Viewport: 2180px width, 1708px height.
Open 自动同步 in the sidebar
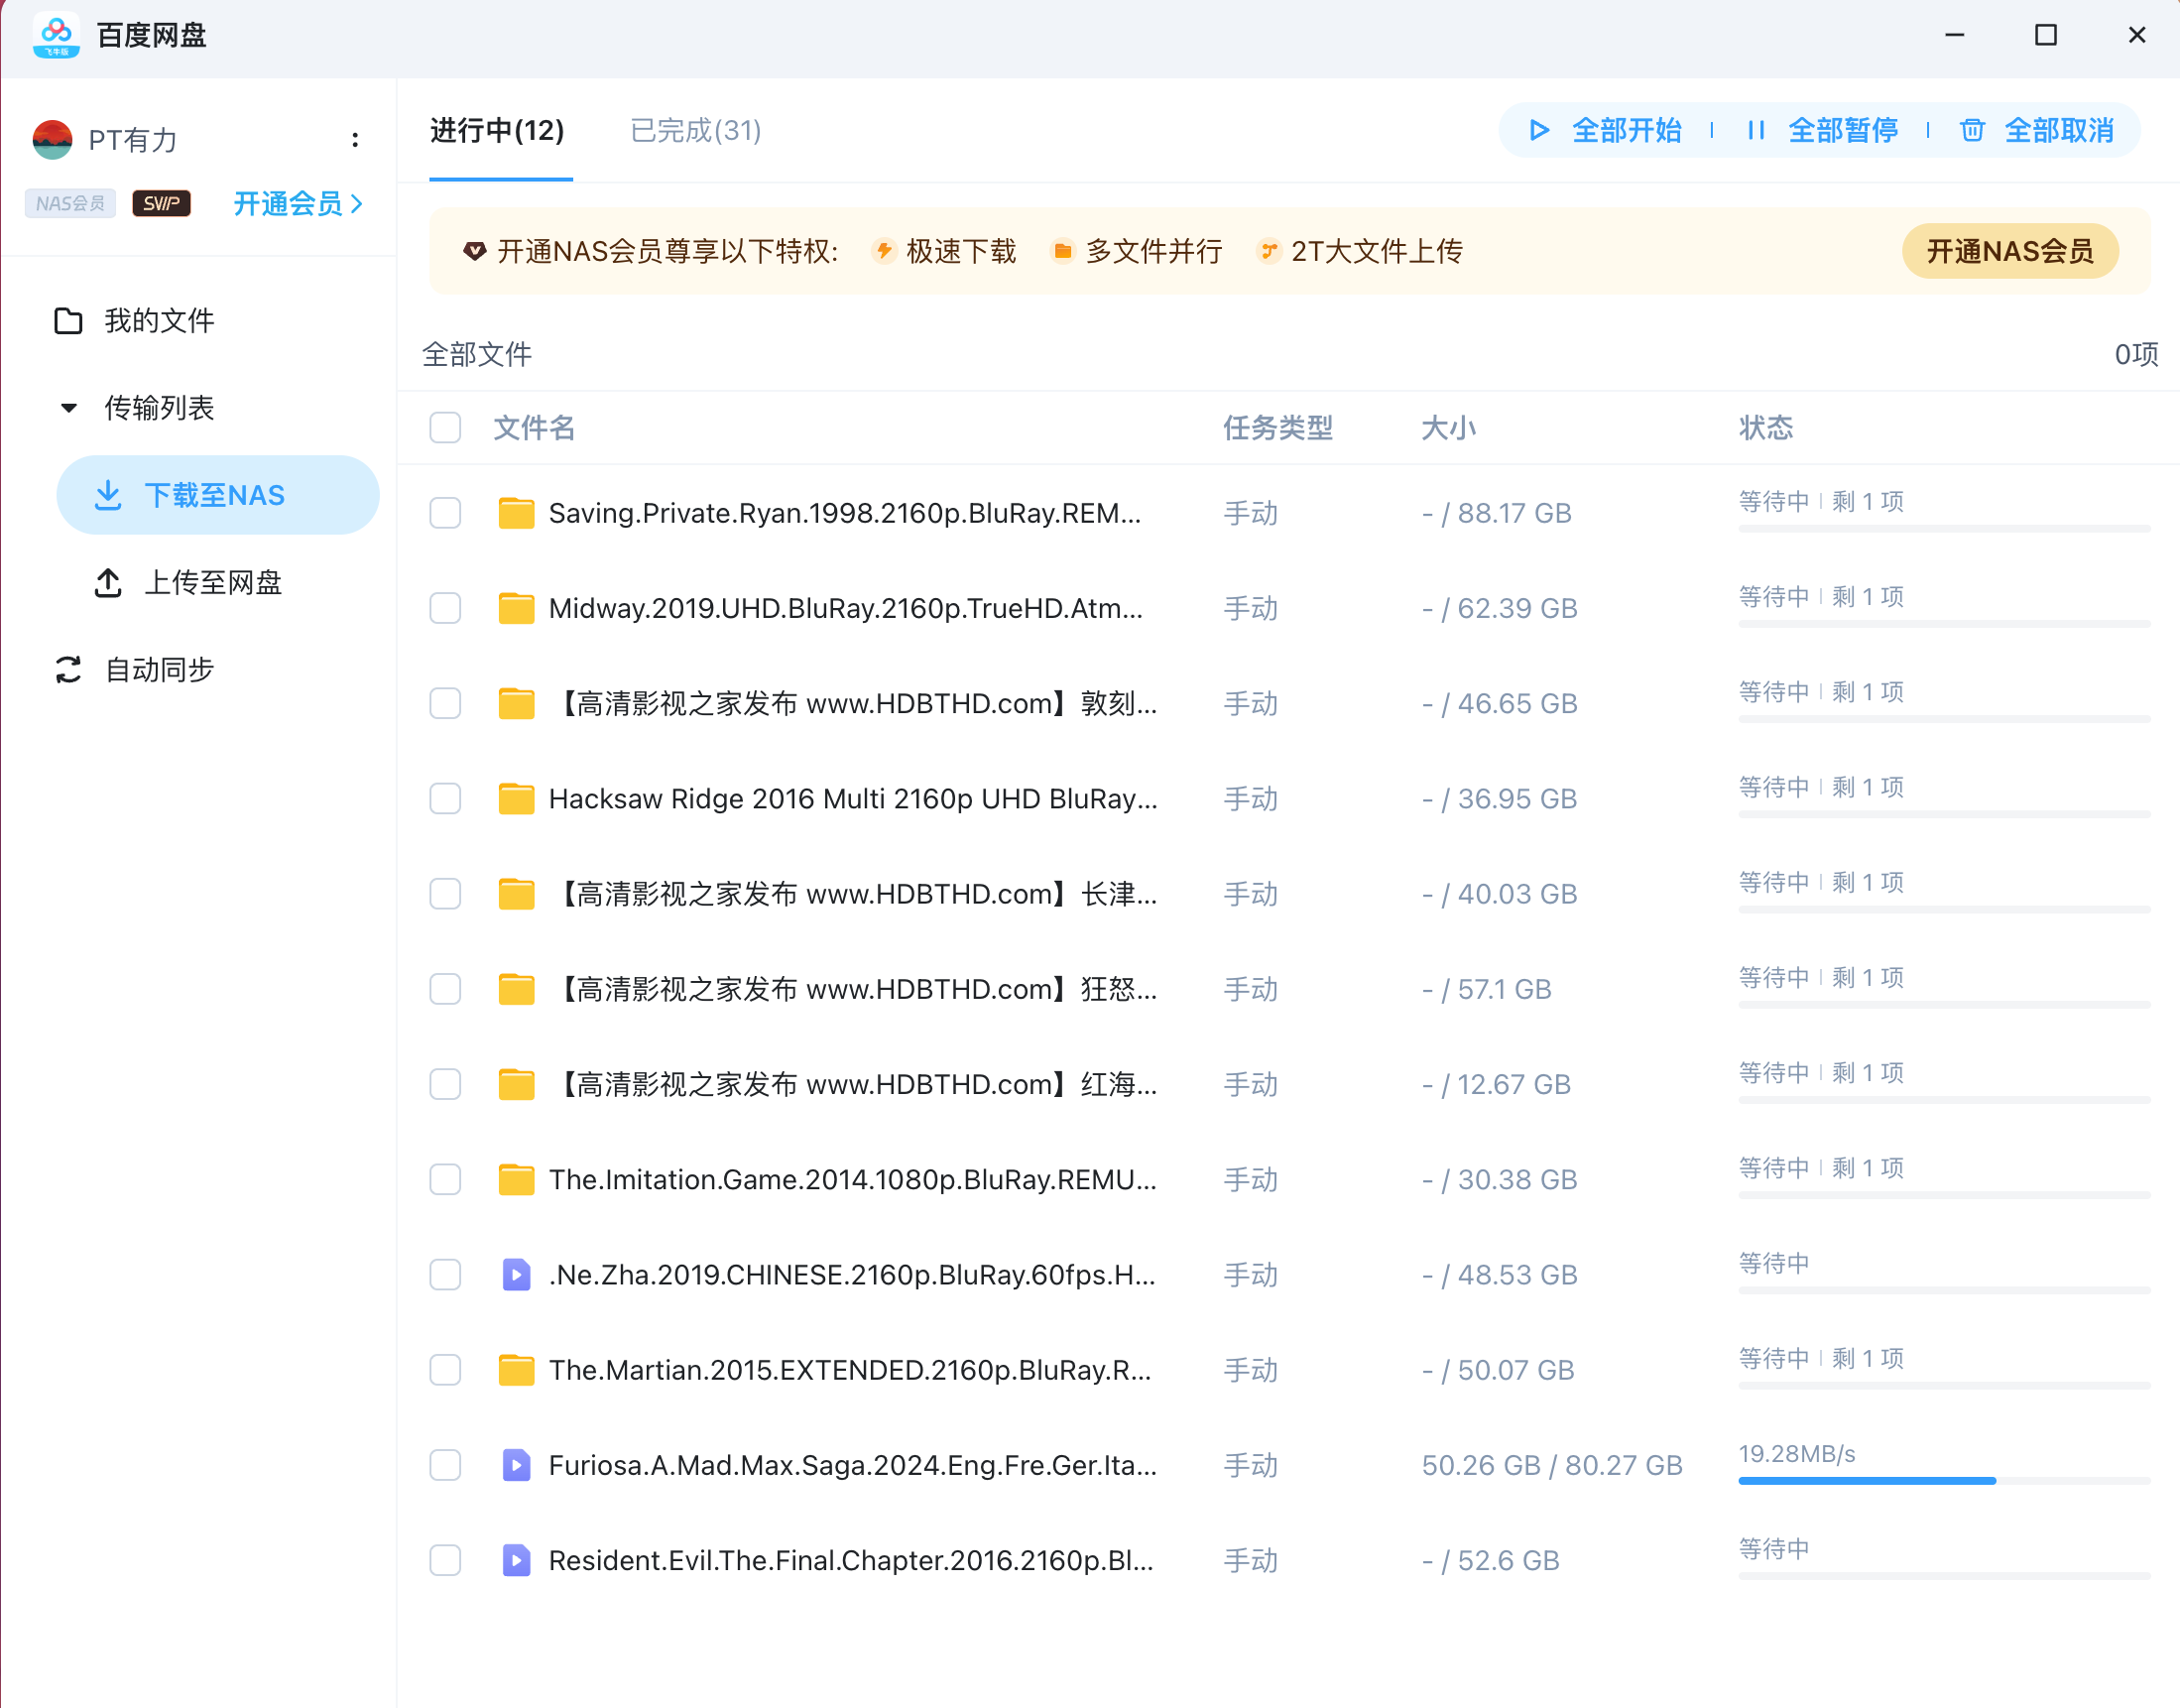(135, 670)
